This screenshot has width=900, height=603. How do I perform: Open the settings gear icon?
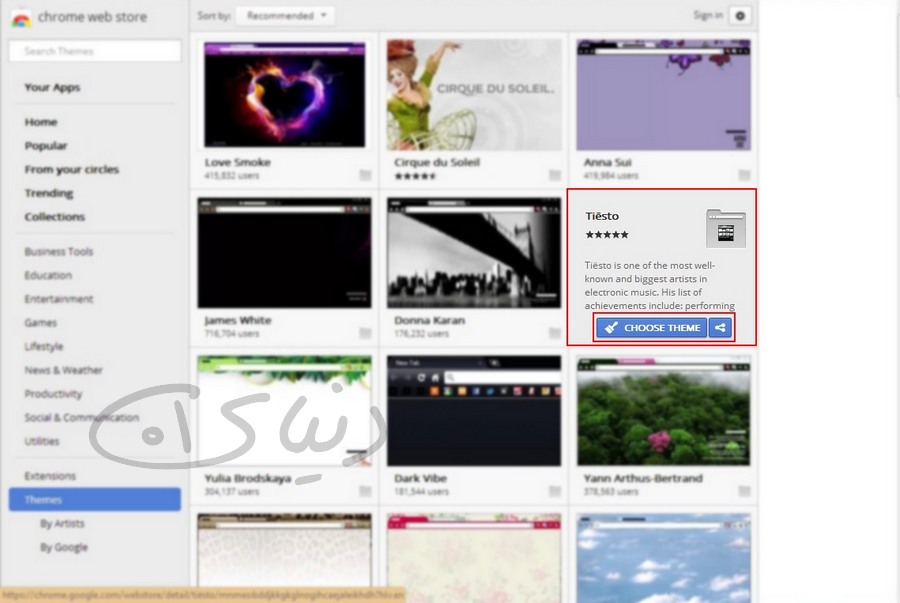click(x=740, y=15)
